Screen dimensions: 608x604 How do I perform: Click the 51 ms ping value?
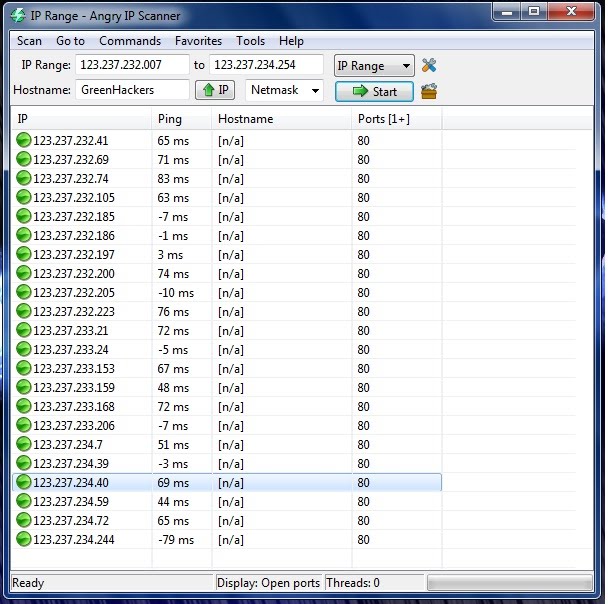tap(173, 445)
